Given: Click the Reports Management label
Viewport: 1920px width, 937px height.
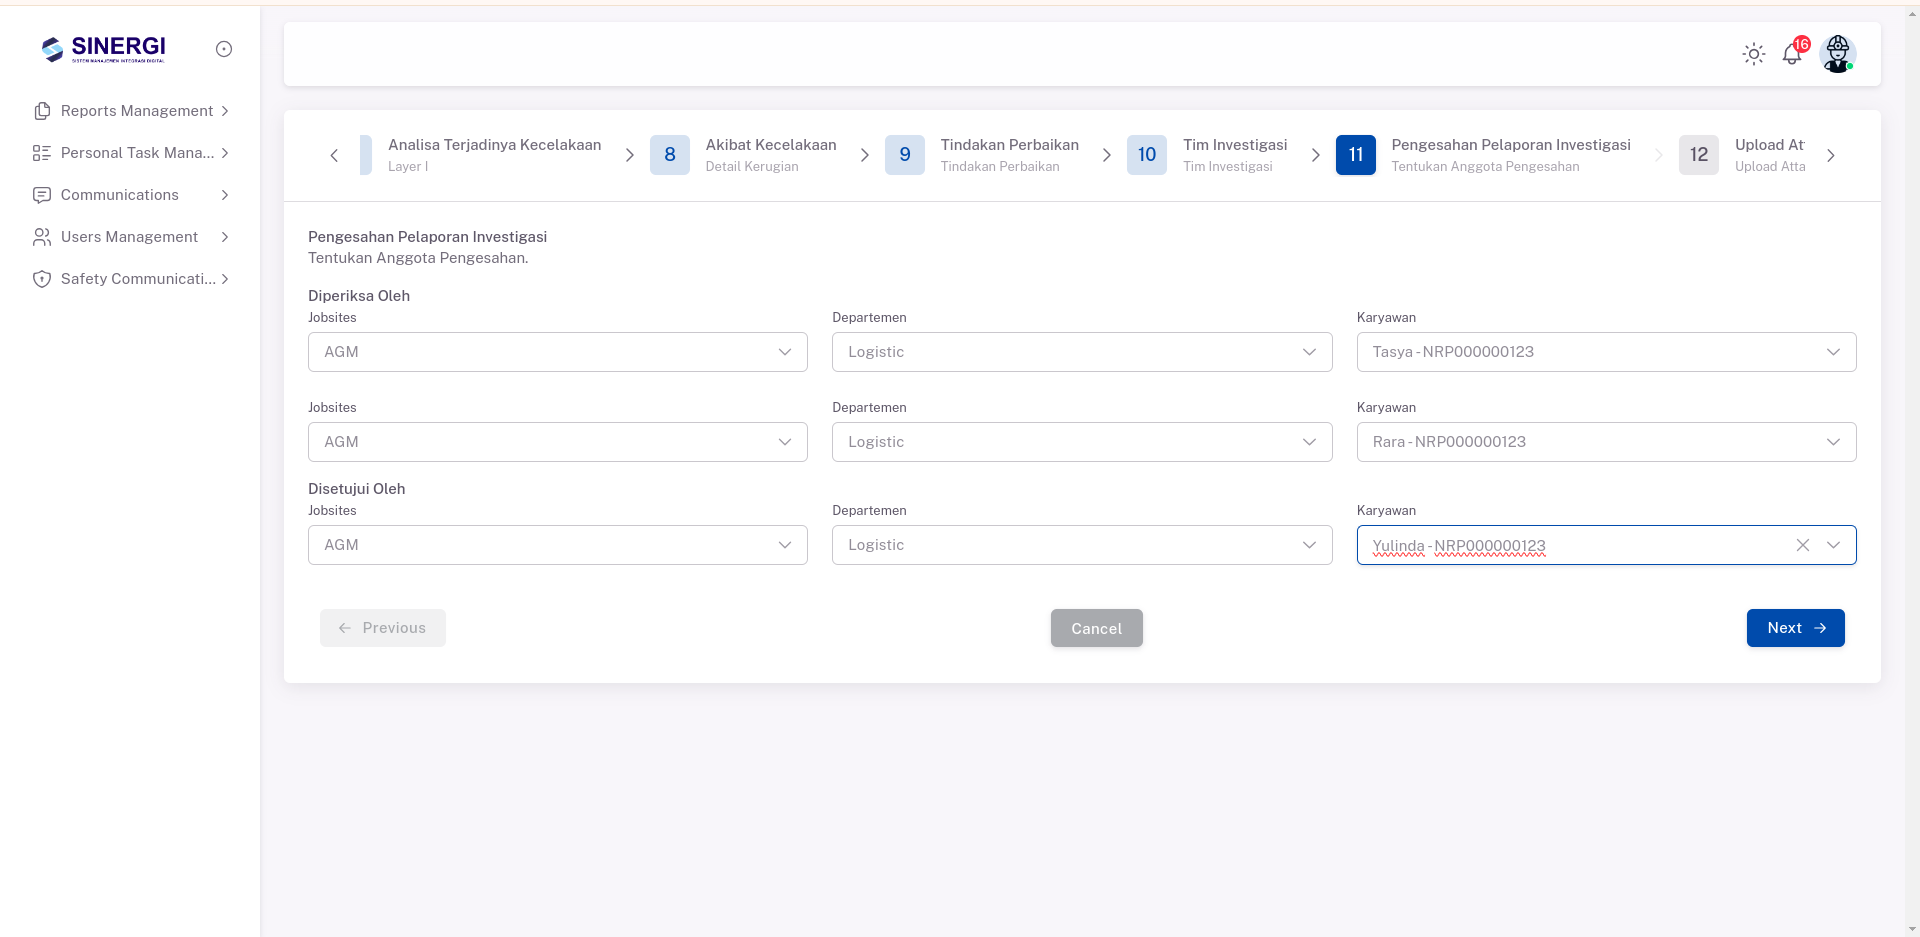Looking at the screenshot, I should click(x=137, y=111).
